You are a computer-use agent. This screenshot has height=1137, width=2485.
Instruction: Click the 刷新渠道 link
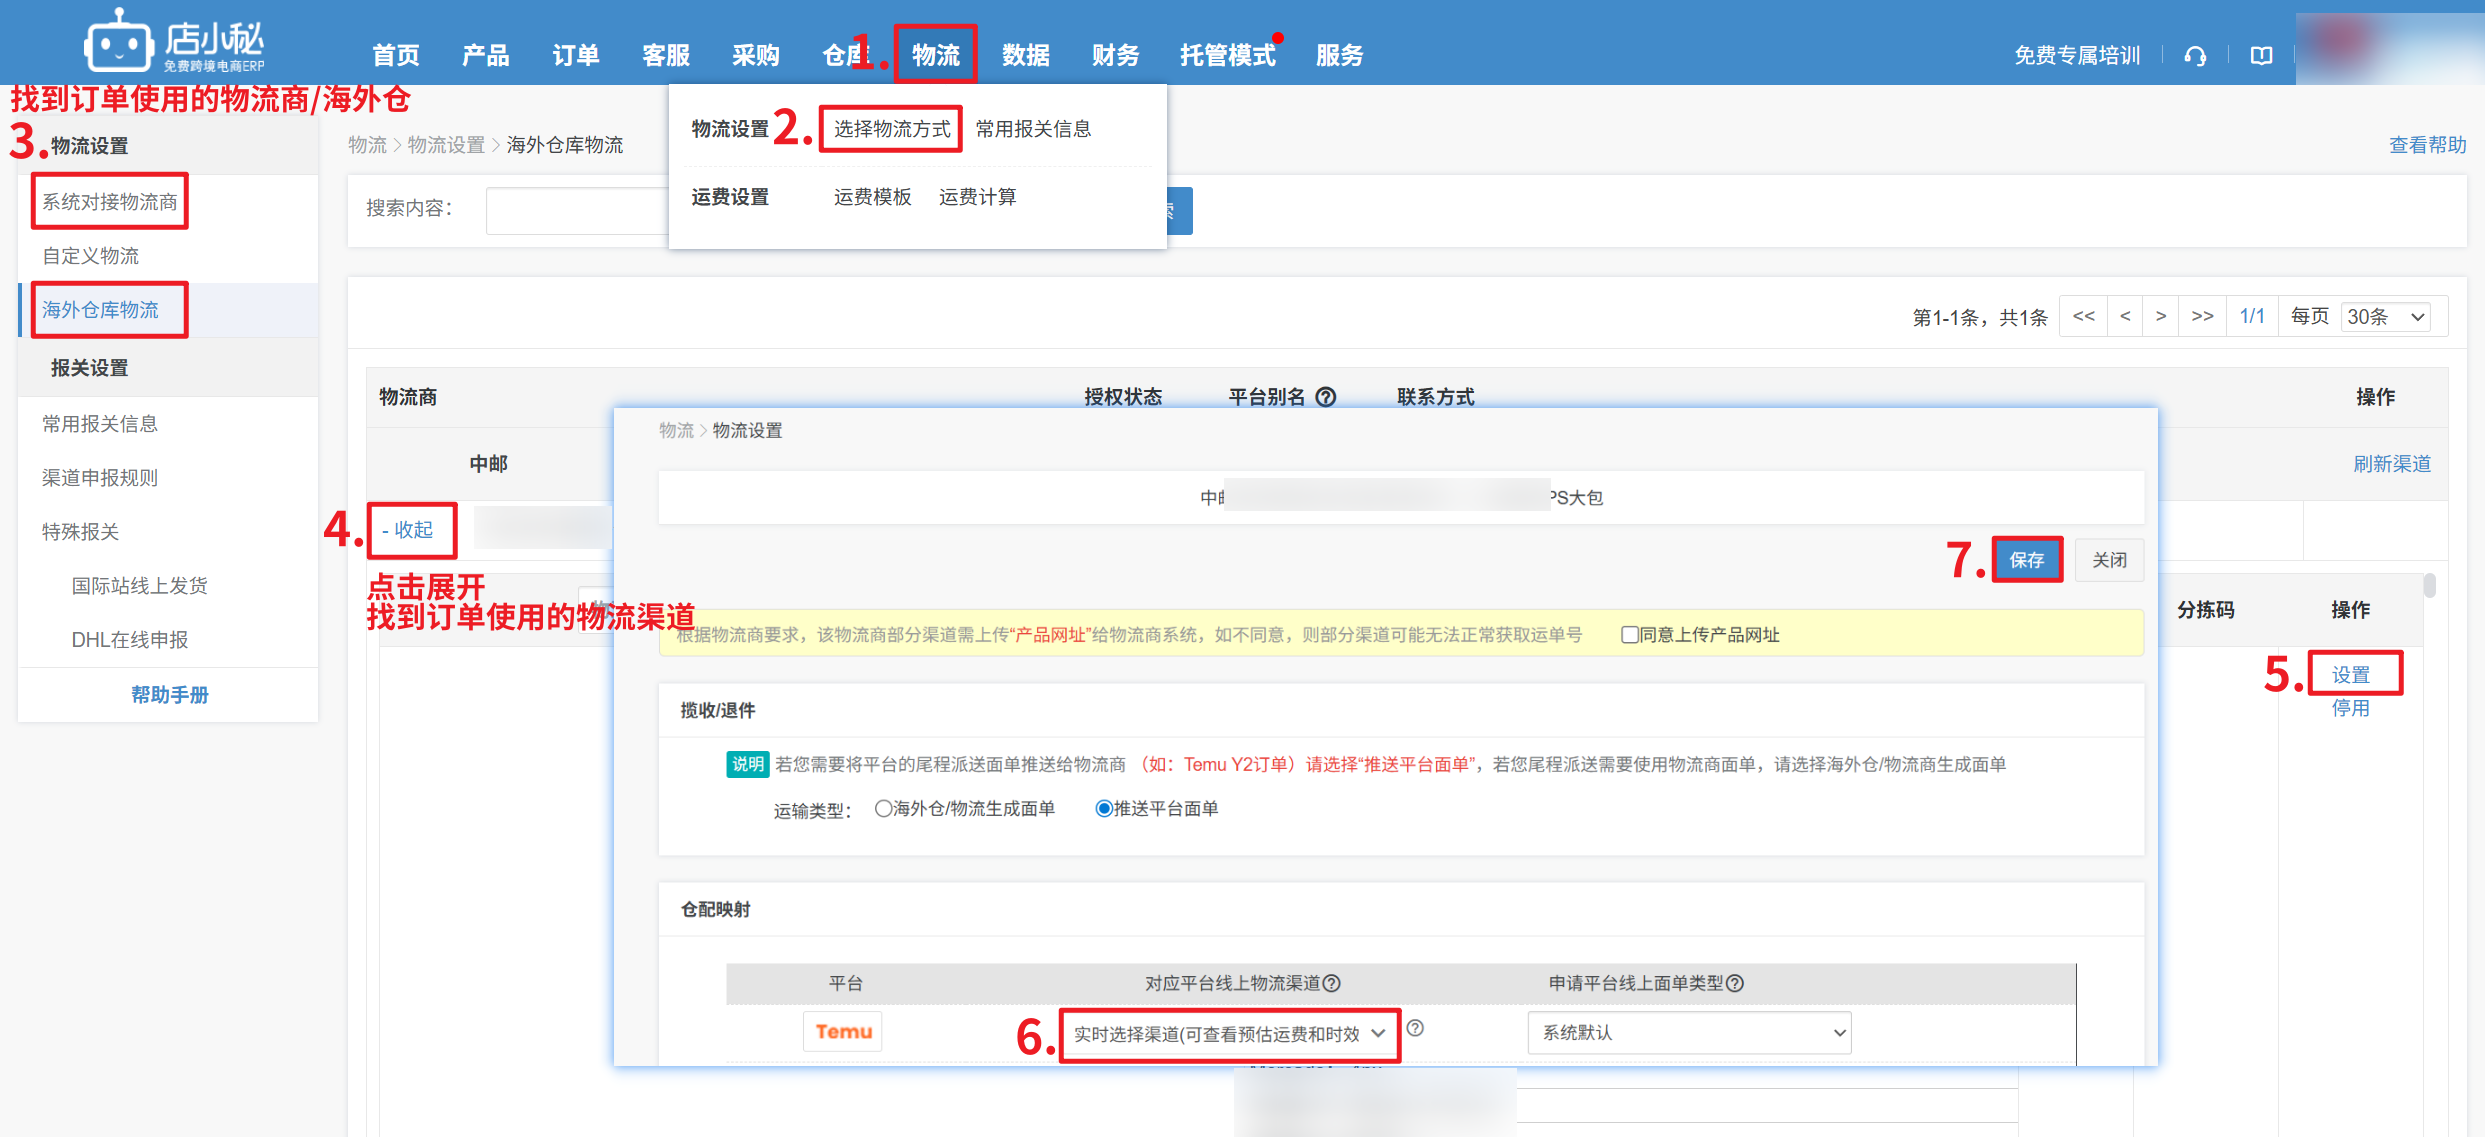point(2391,464)
